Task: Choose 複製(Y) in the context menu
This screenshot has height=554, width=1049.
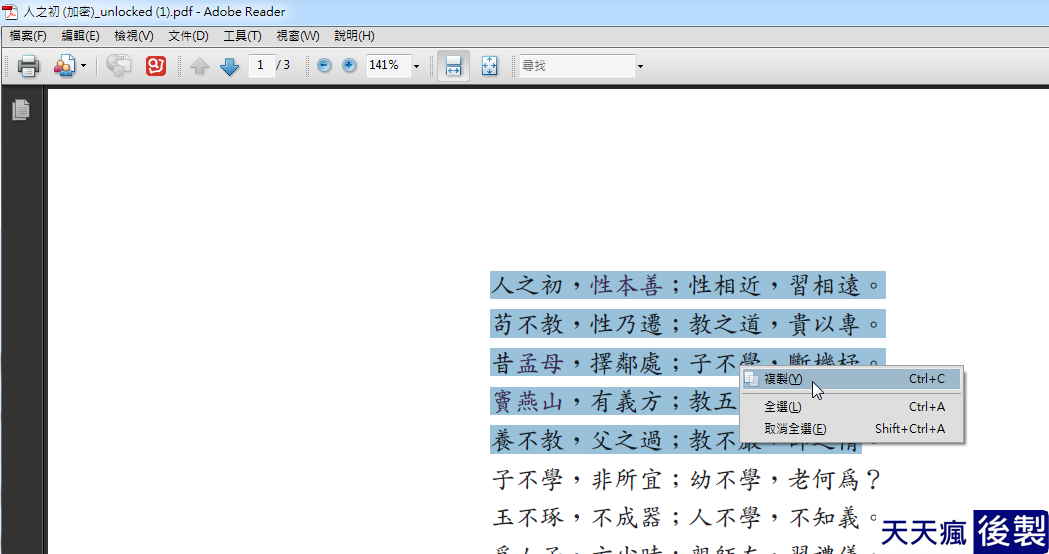Action: coord(852,379)
